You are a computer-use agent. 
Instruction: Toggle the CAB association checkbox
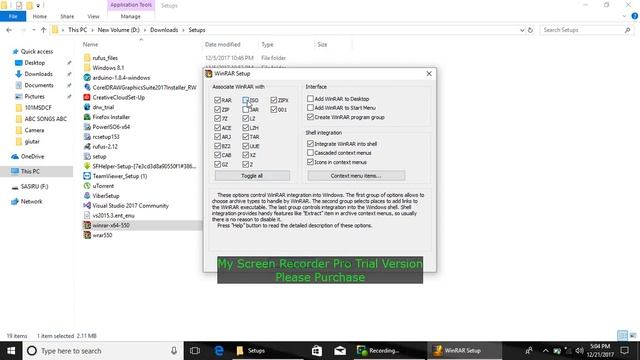point(218,155)
